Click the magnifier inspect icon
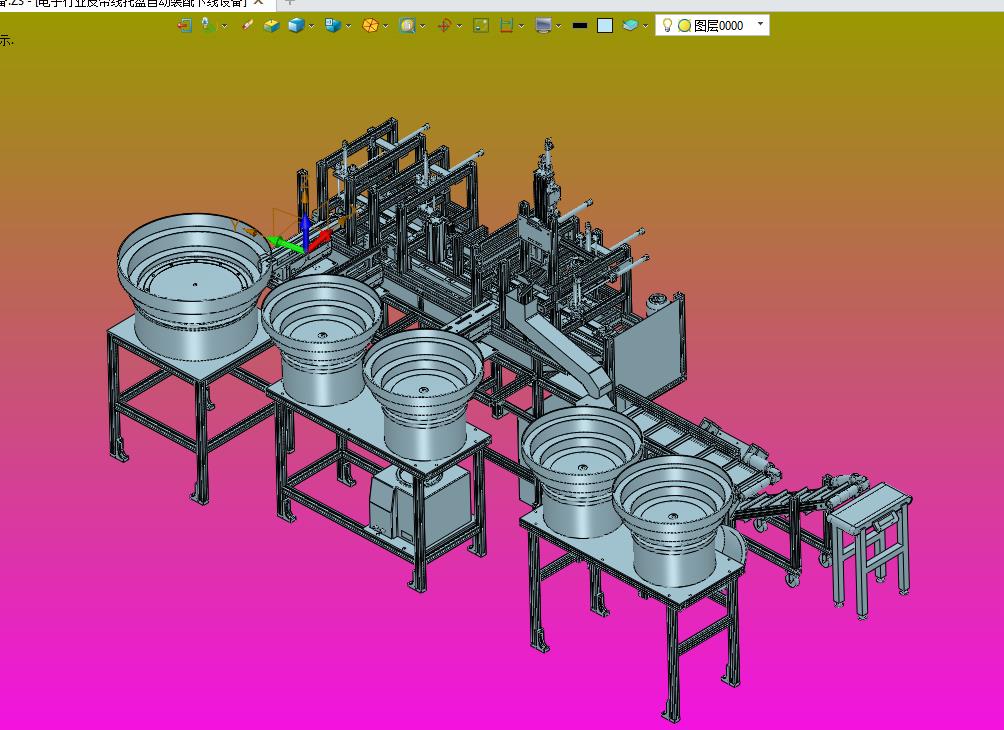Image resolution: width=1004 pixels, height=730 pixels. point(407,26)
